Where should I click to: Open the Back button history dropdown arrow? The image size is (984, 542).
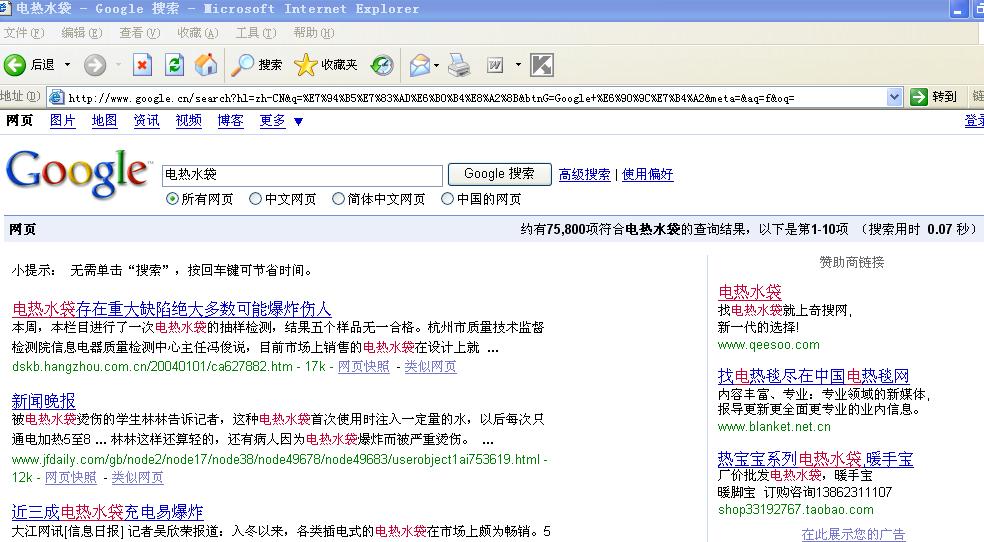67,65
